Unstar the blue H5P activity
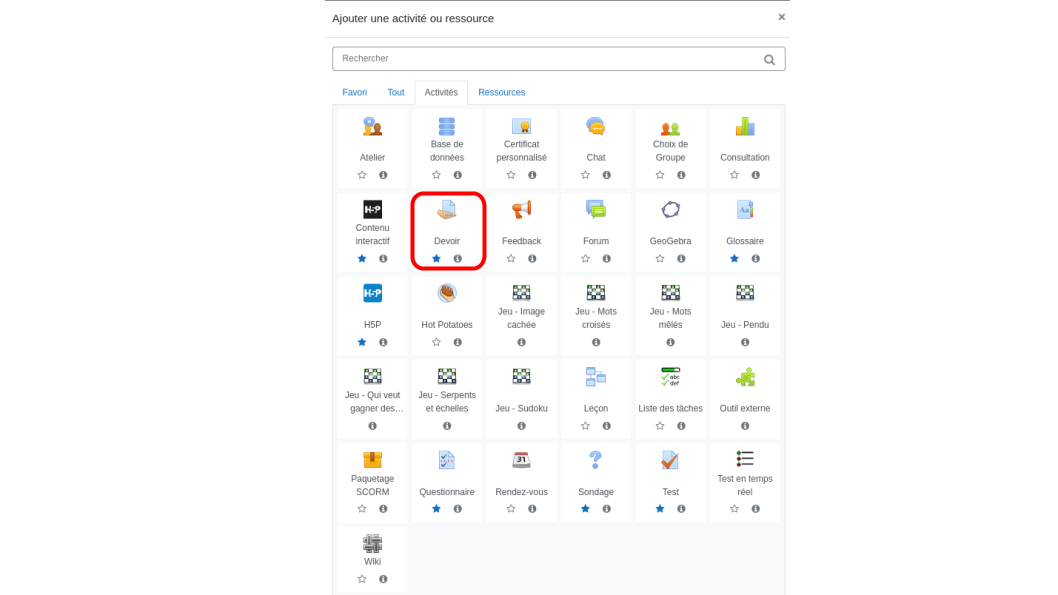The image size is (1058, 595). pyautogui.click(x=362, y=342)
